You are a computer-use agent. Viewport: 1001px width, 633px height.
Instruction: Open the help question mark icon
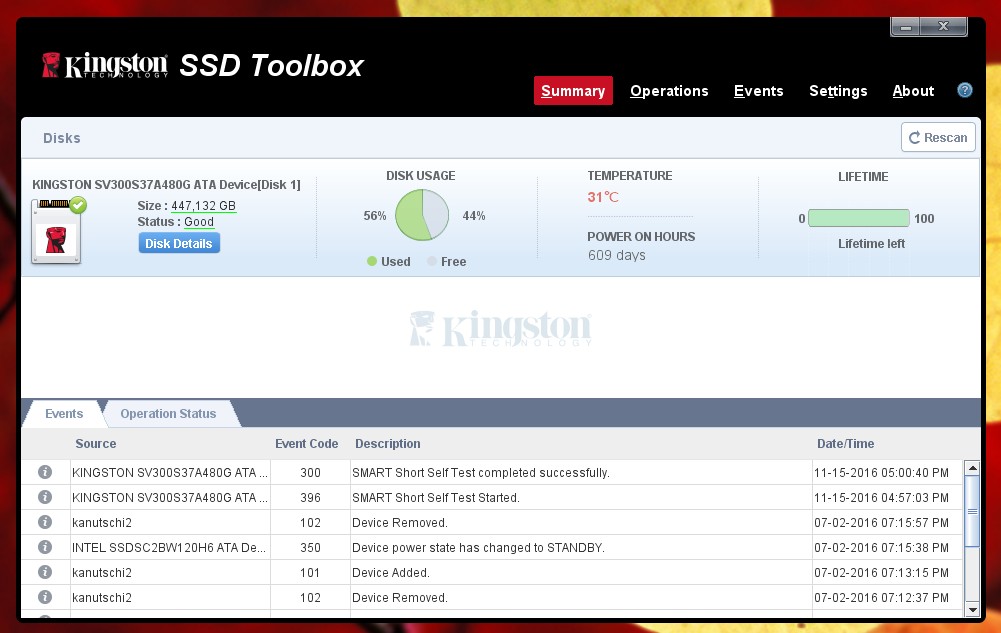point(965,90)
